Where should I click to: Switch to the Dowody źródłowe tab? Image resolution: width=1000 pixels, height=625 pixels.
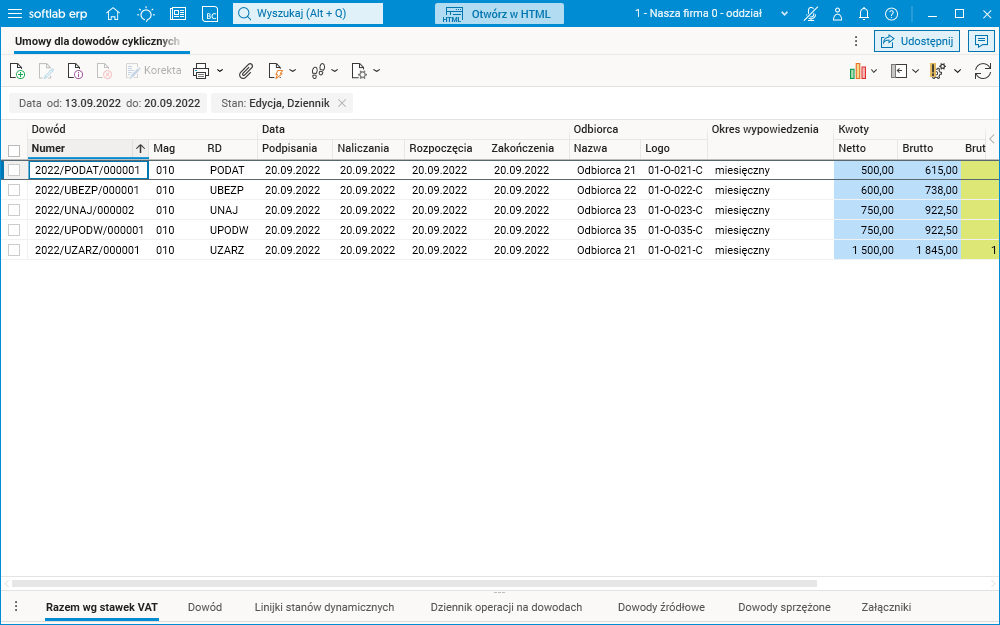coord(661,607)
